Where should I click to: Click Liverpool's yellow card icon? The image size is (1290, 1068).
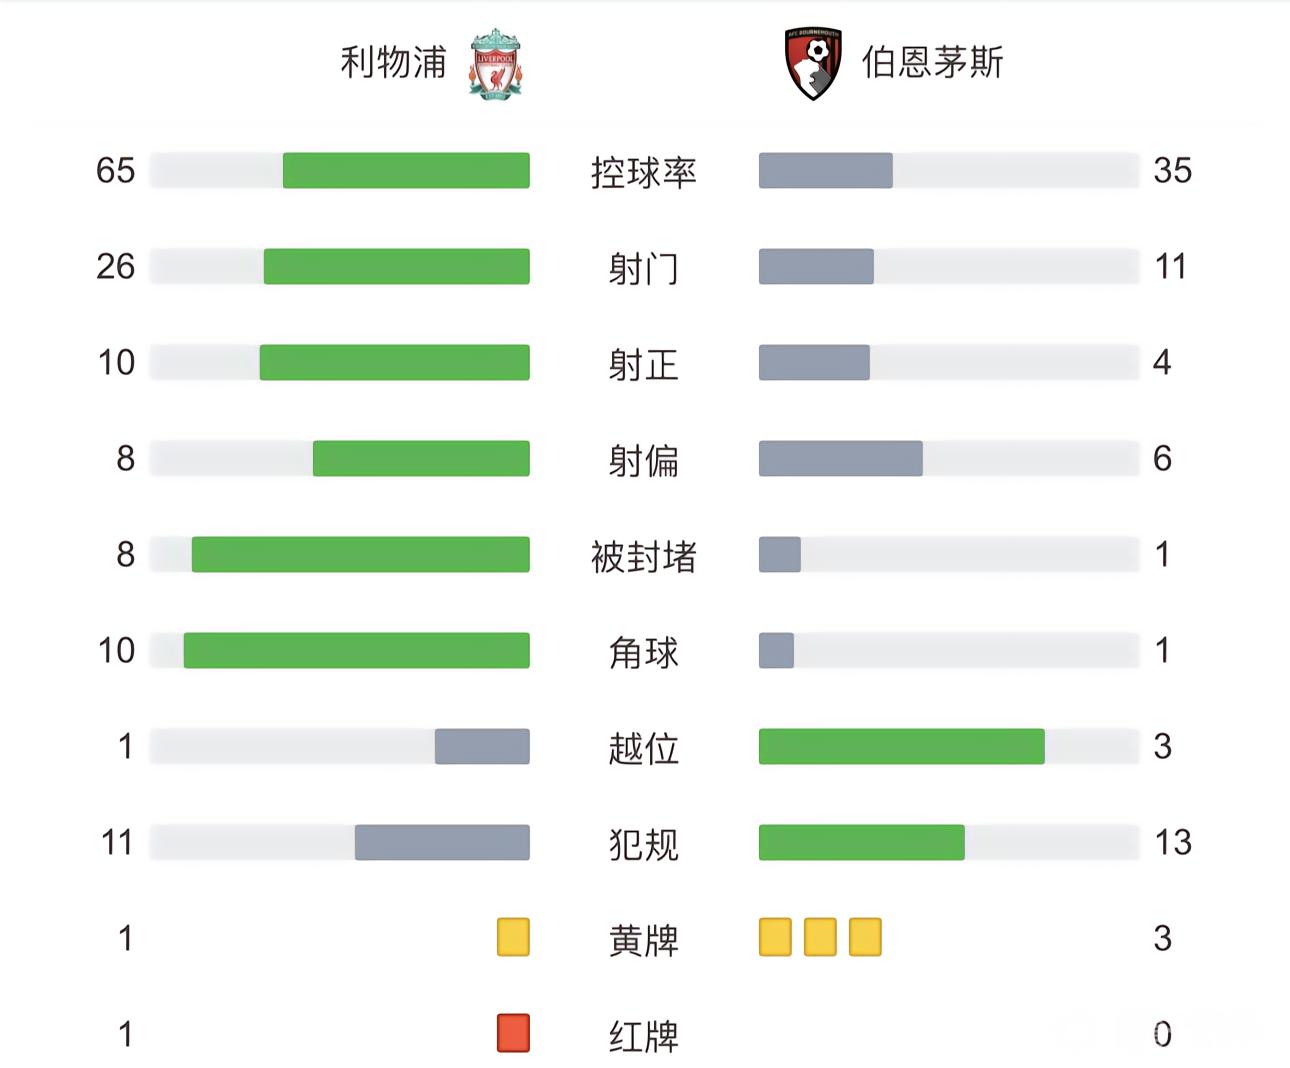513,938
